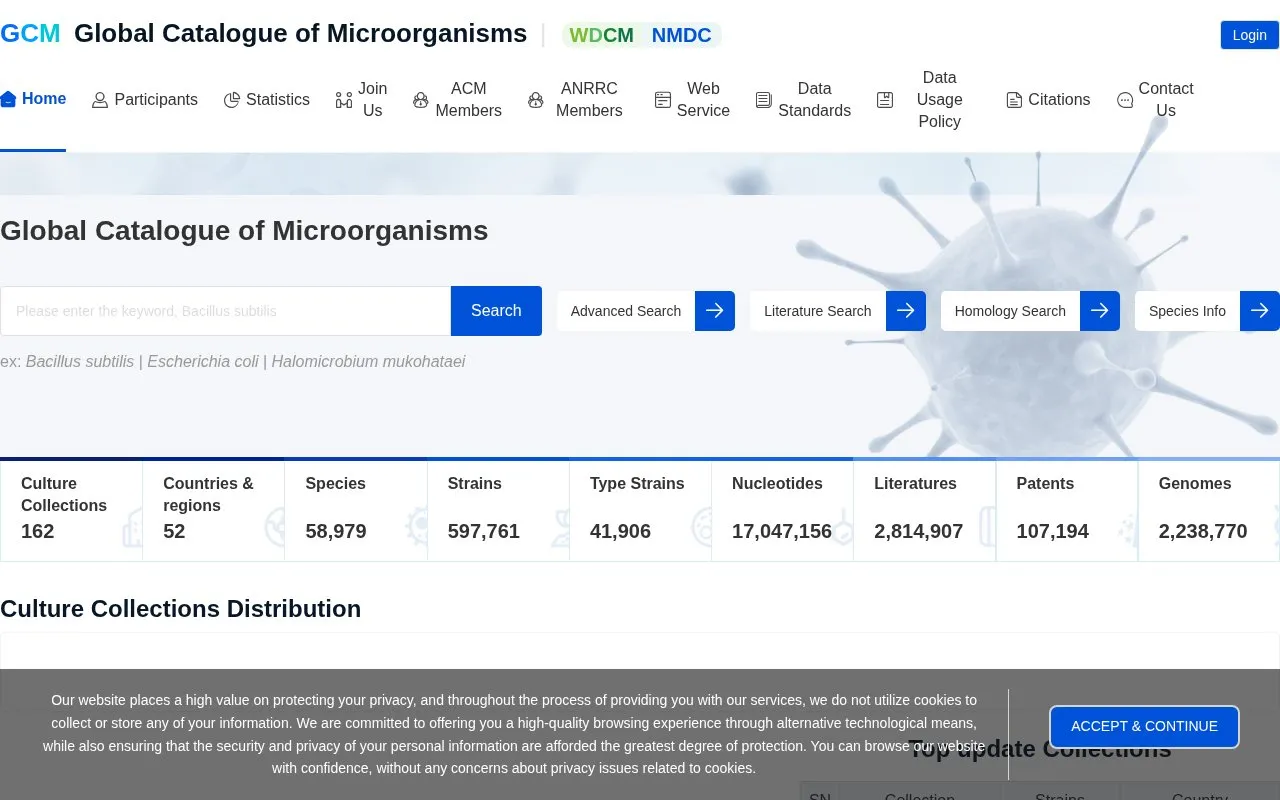Select the Escherichia coli example link
Image resolution: width=1280 pixels, height=800 pixels.
tap(203, 362)
